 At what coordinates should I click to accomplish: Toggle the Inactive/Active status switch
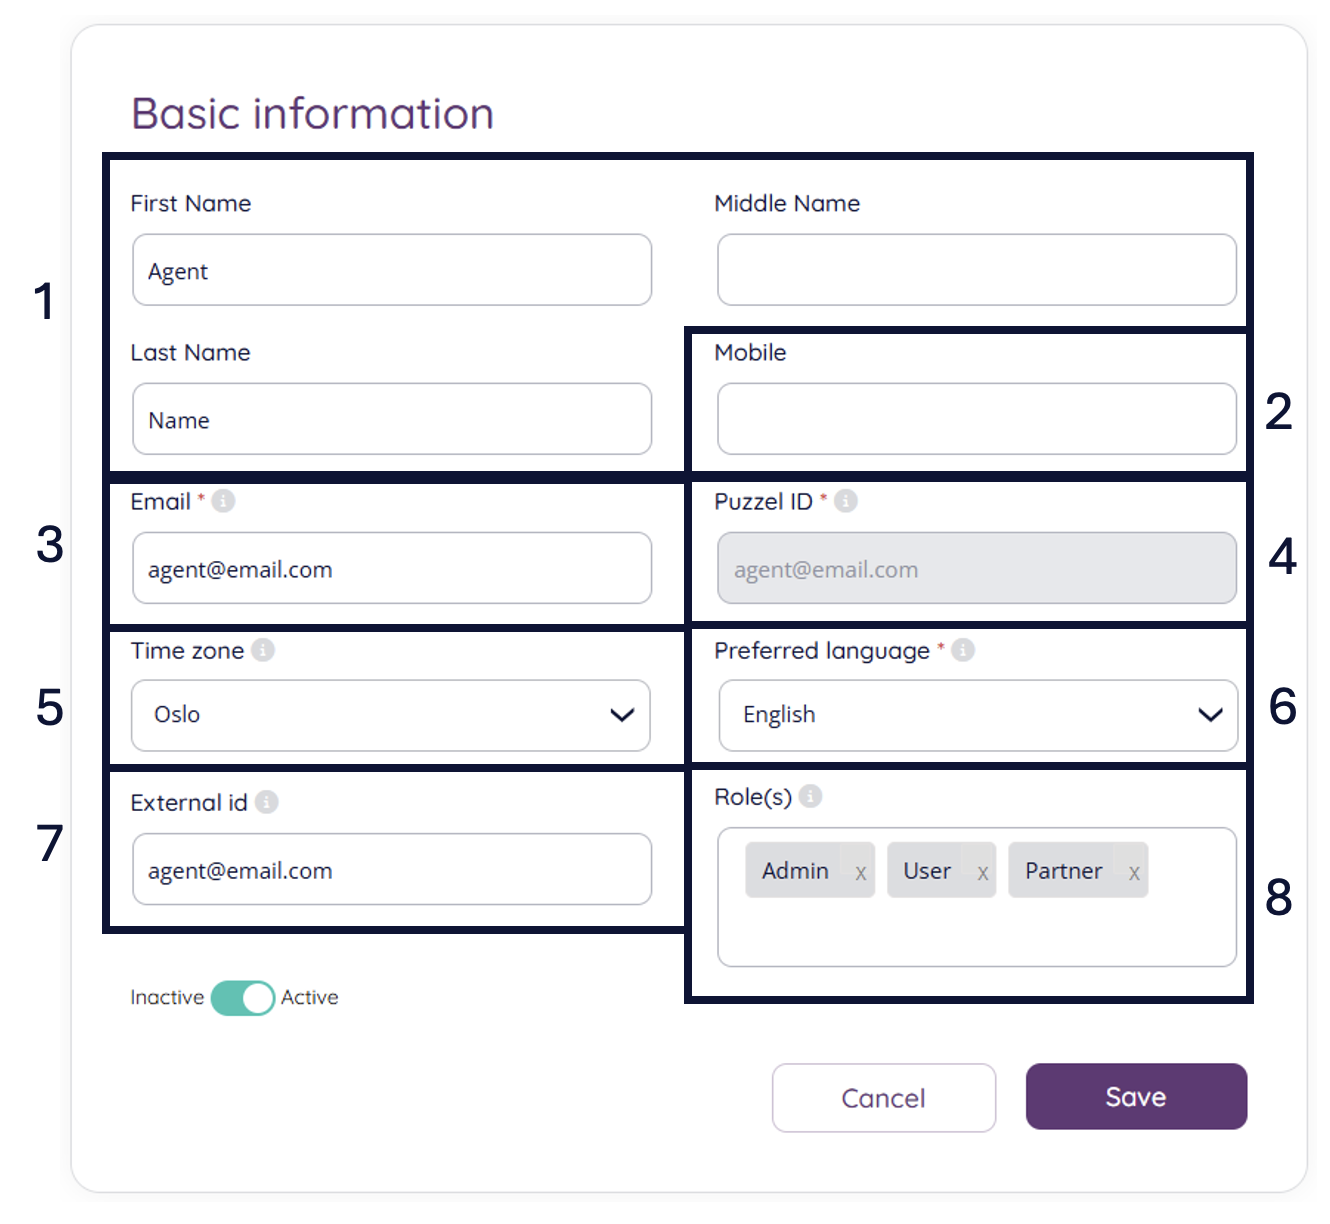click(x=243, y=998)
